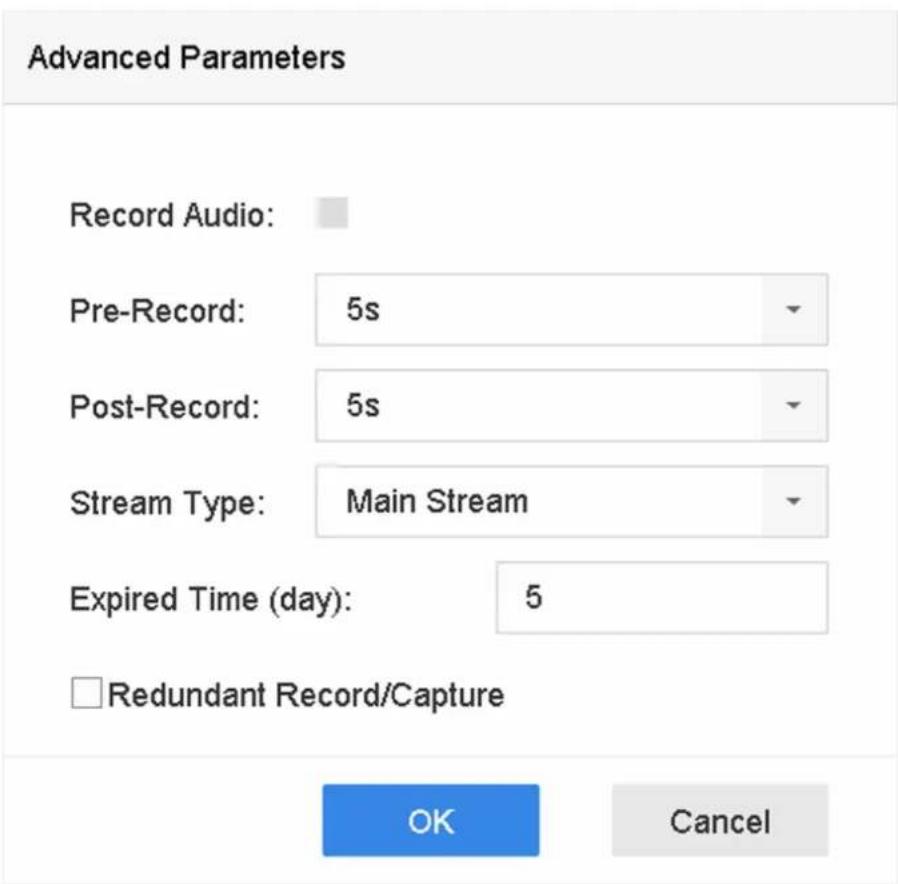Viewport: 898px width, 884px height.
Task: Click the Stream Type label
Action: pos(167,504)
